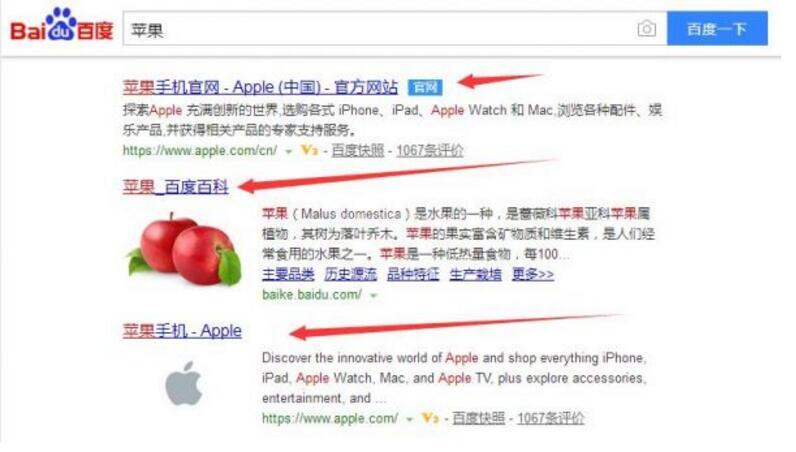Click the 官网 badge beside Apple result
Screen dimensions: 796x452
425,87
